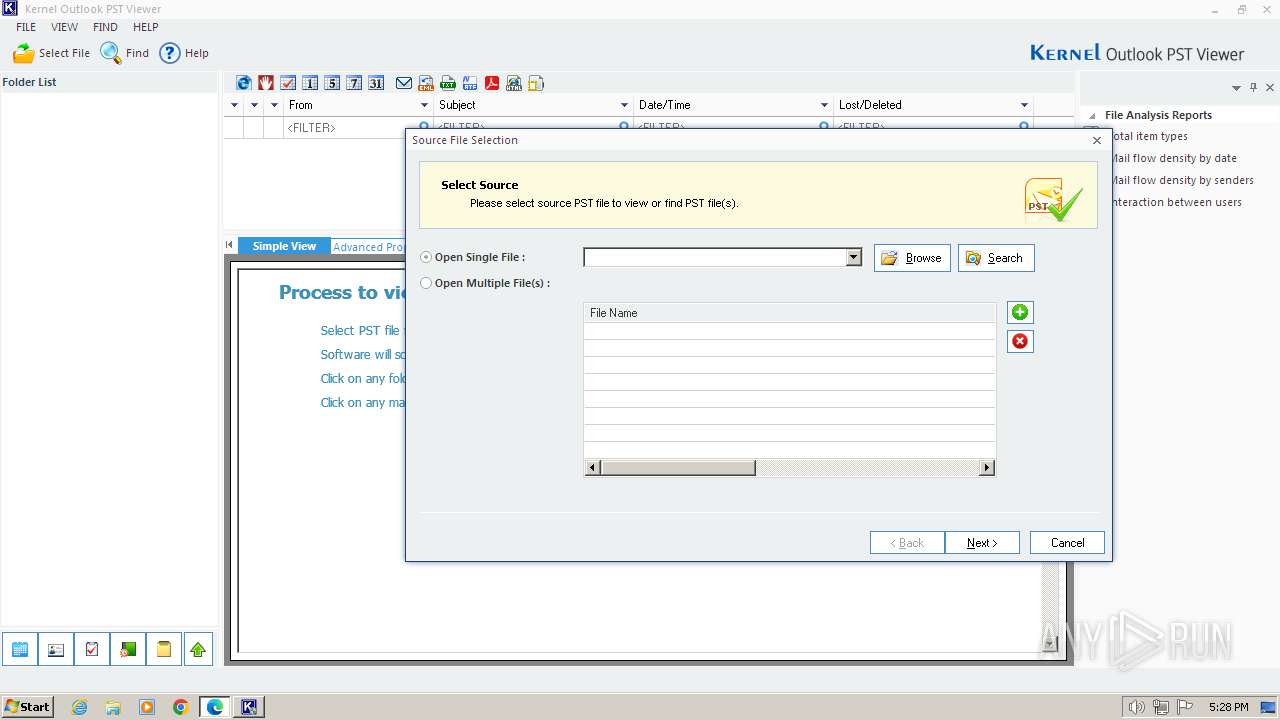Open Mail flow density by senders report
This screenshot has height=720, width=1280.
(x=1182, y=180)
